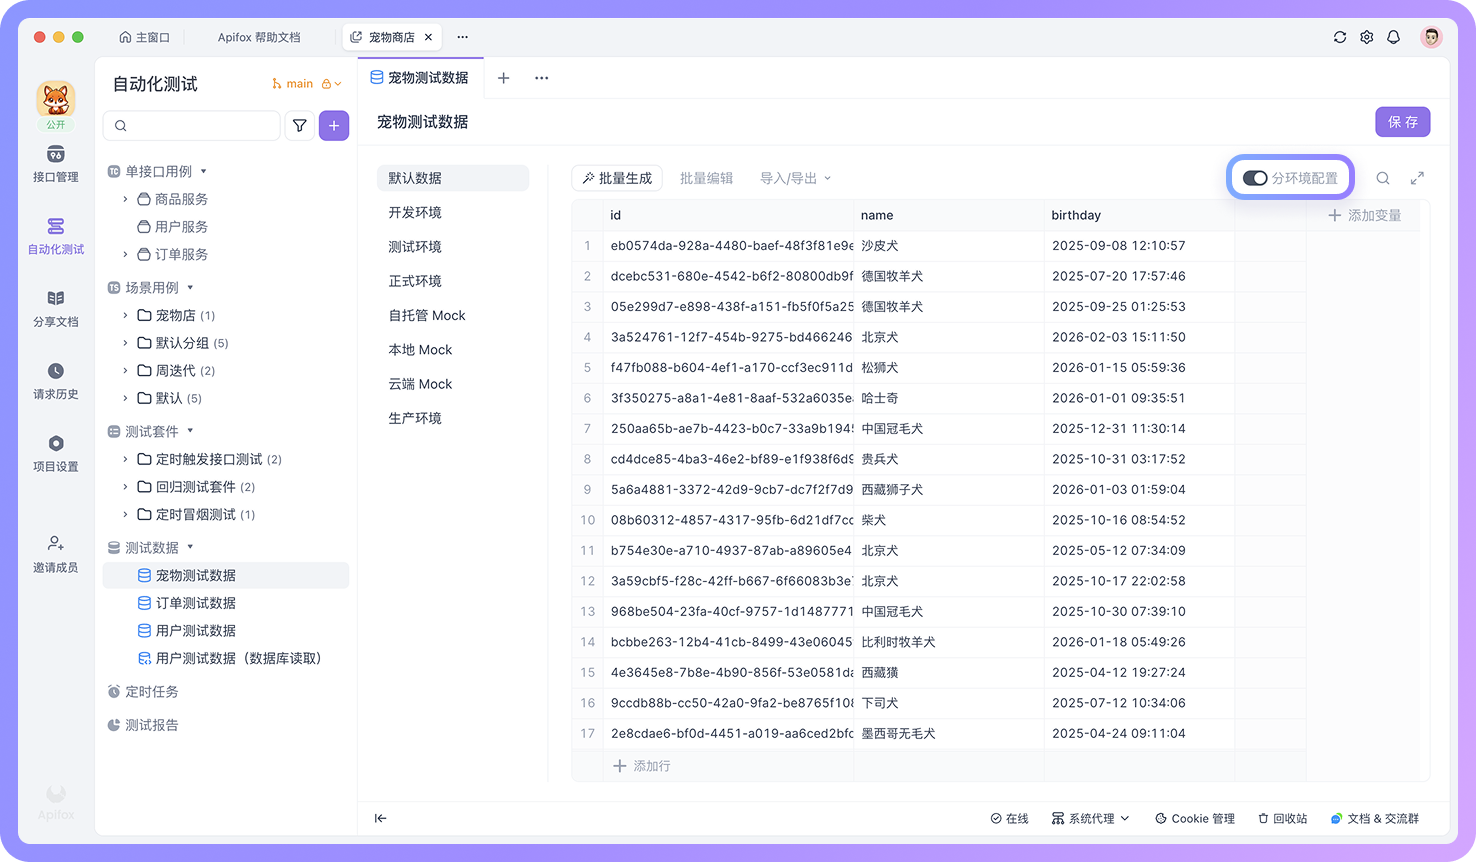Select 开发环境 in environment list
1476x862 pixels.
pyautogui.click(x=453, y=212)
